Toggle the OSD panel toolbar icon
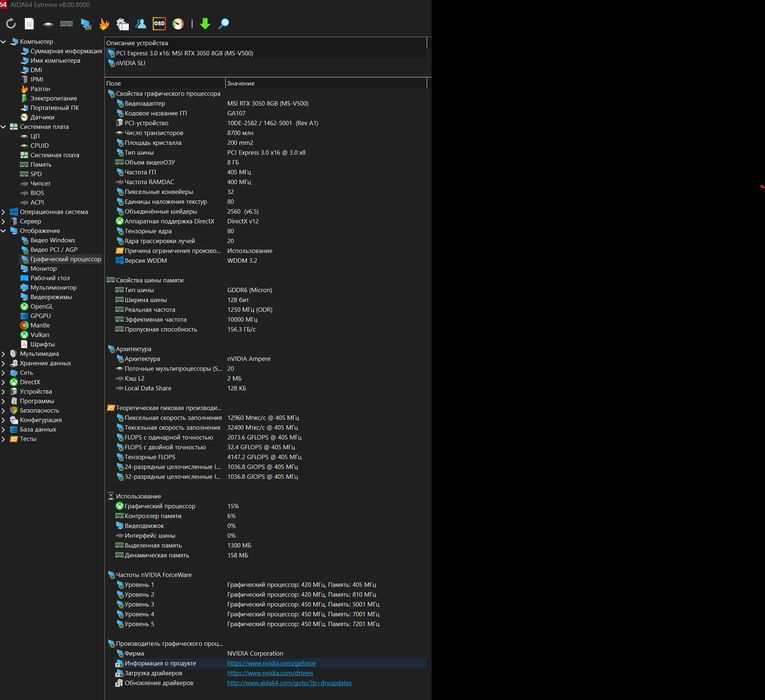Screen dimensions: 765x700 pyautogui.click(x=159, y=23)
